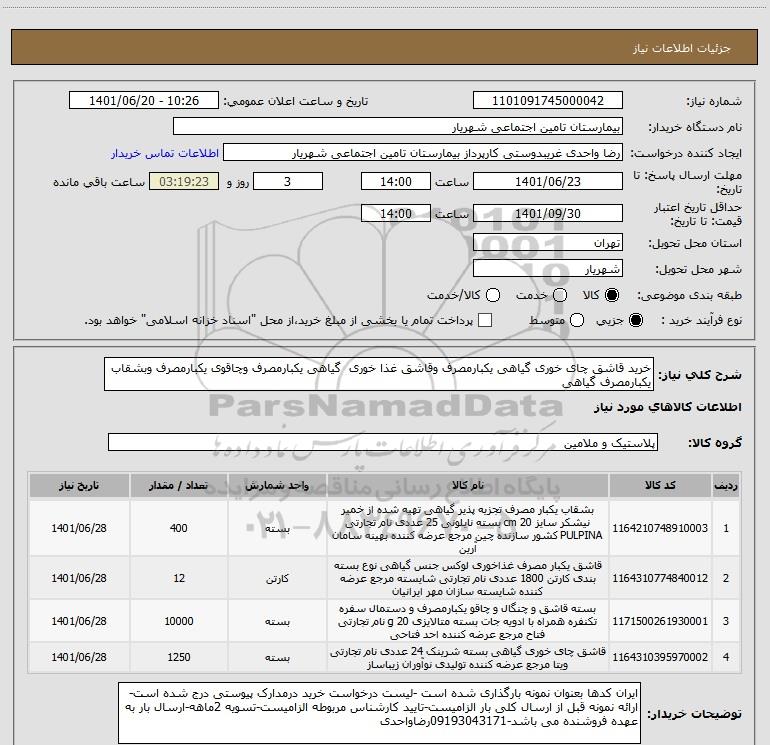The width and height of the screenshot is (770, 745).
Task: Open the اطلاعات تماس خریدار link
Action: (165, 153)
